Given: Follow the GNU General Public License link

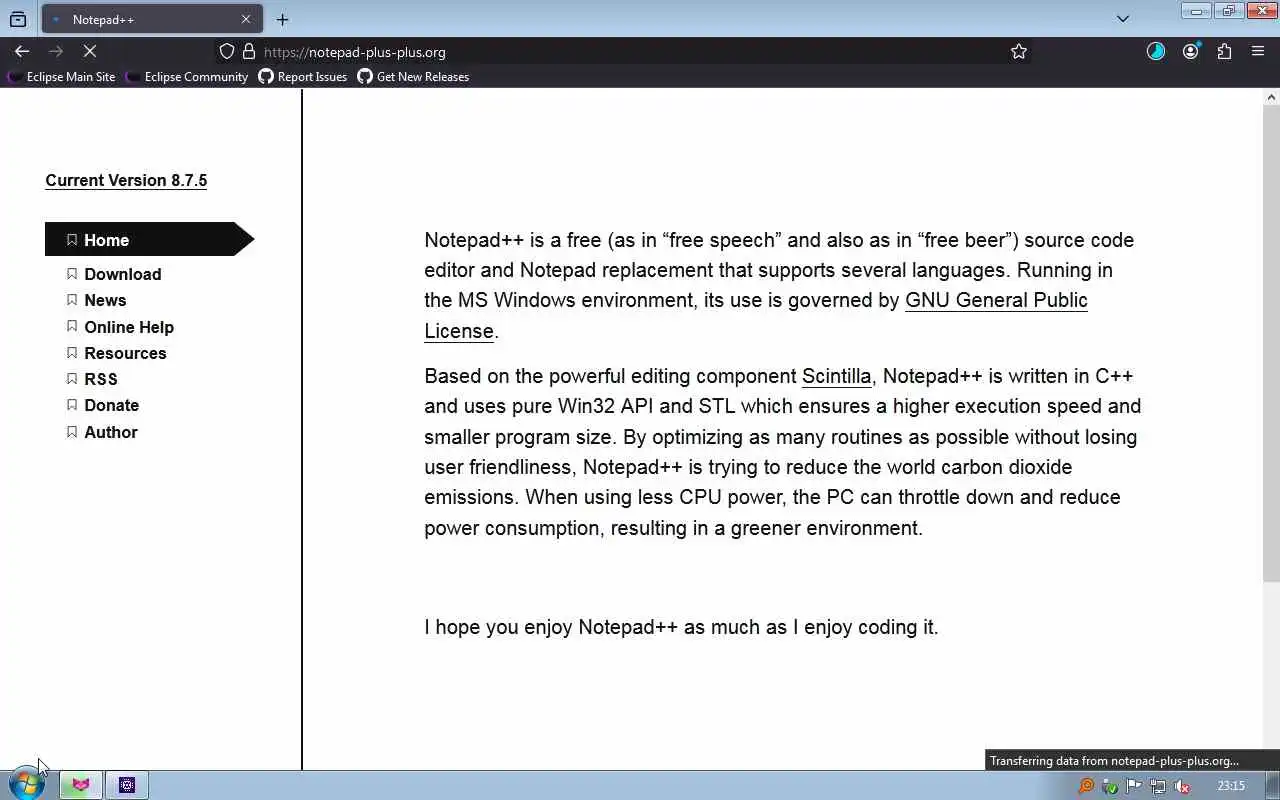Looking at the screenshot, I should point(996,300).
